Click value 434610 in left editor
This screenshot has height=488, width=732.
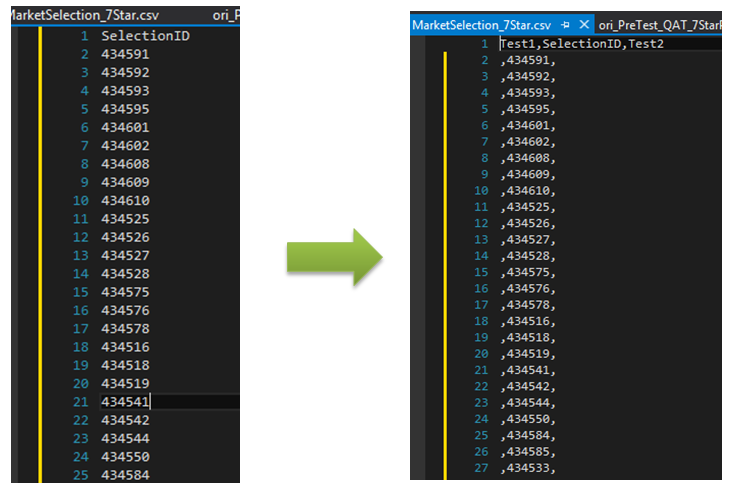[x=125, y=200]
